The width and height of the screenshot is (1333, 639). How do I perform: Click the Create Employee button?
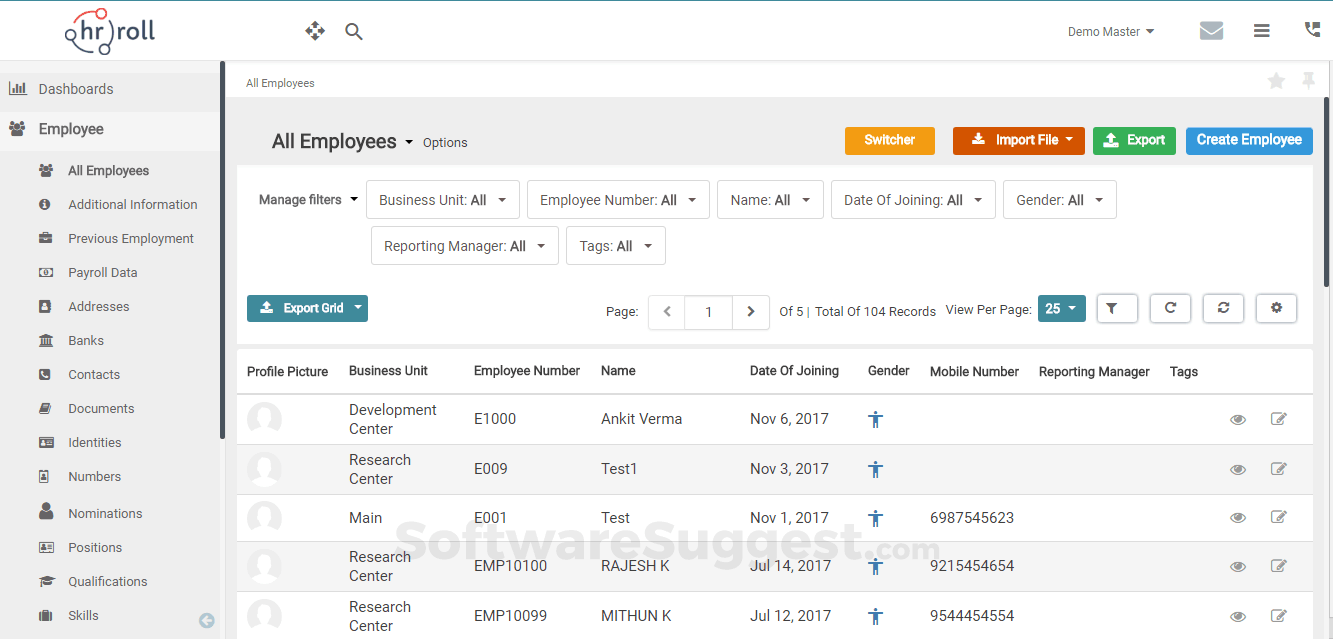tap(1248, 140)
